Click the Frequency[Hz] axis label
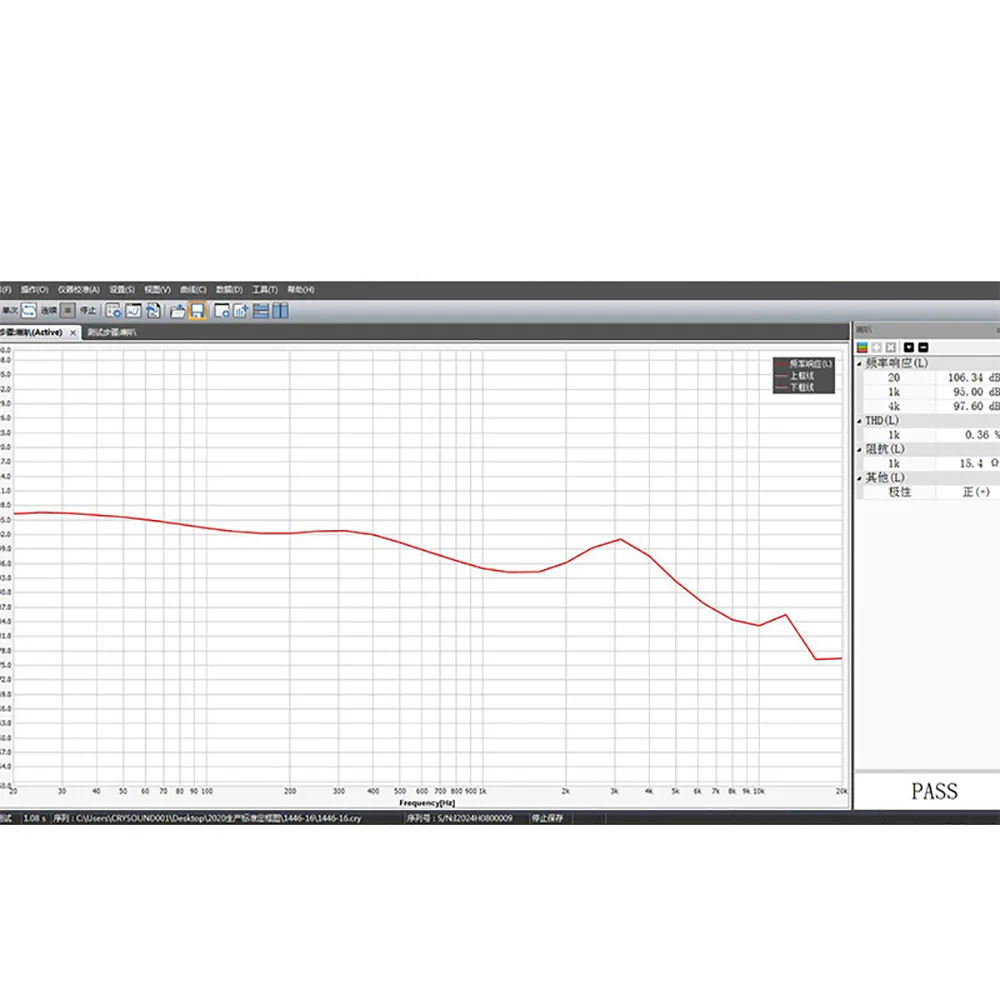Screen dimensions: 1000x1000 click(427, 803)
